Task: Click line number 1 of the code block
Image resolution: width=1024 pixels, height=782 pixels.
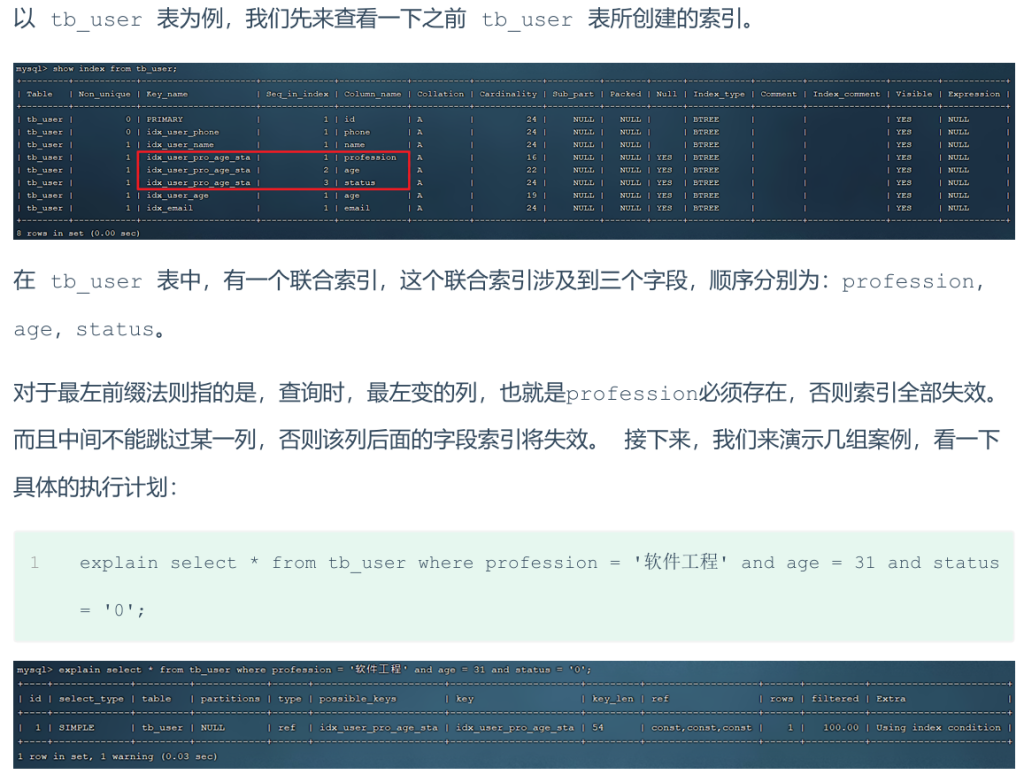Action: point(35,563)
